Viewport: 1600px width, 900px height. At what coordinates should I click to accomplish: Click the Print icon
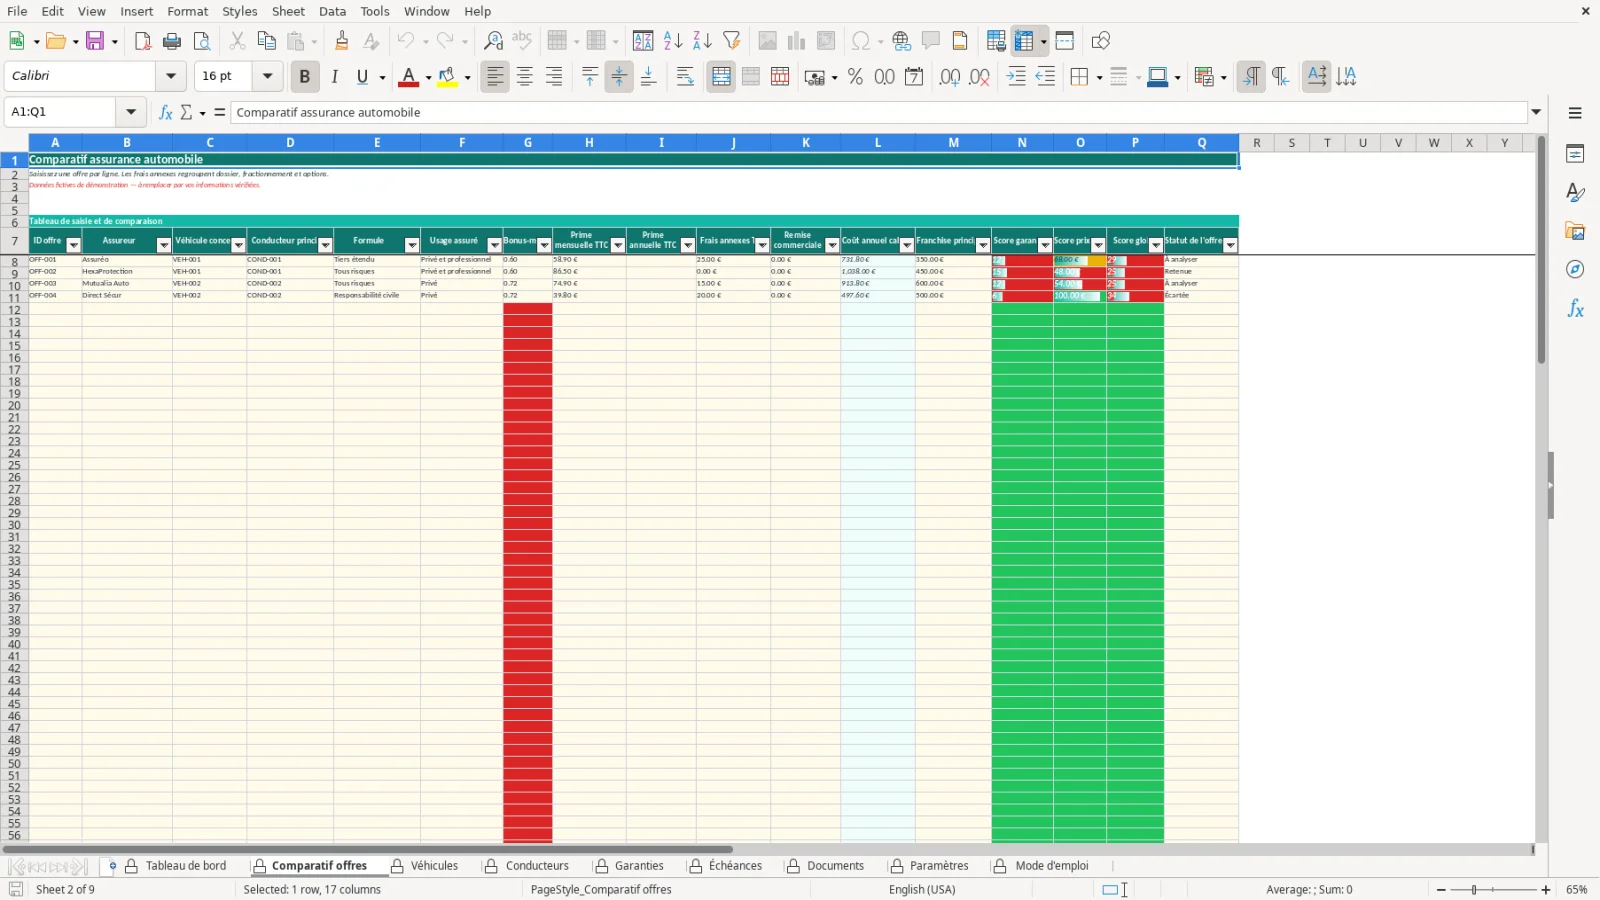[172, 41]
